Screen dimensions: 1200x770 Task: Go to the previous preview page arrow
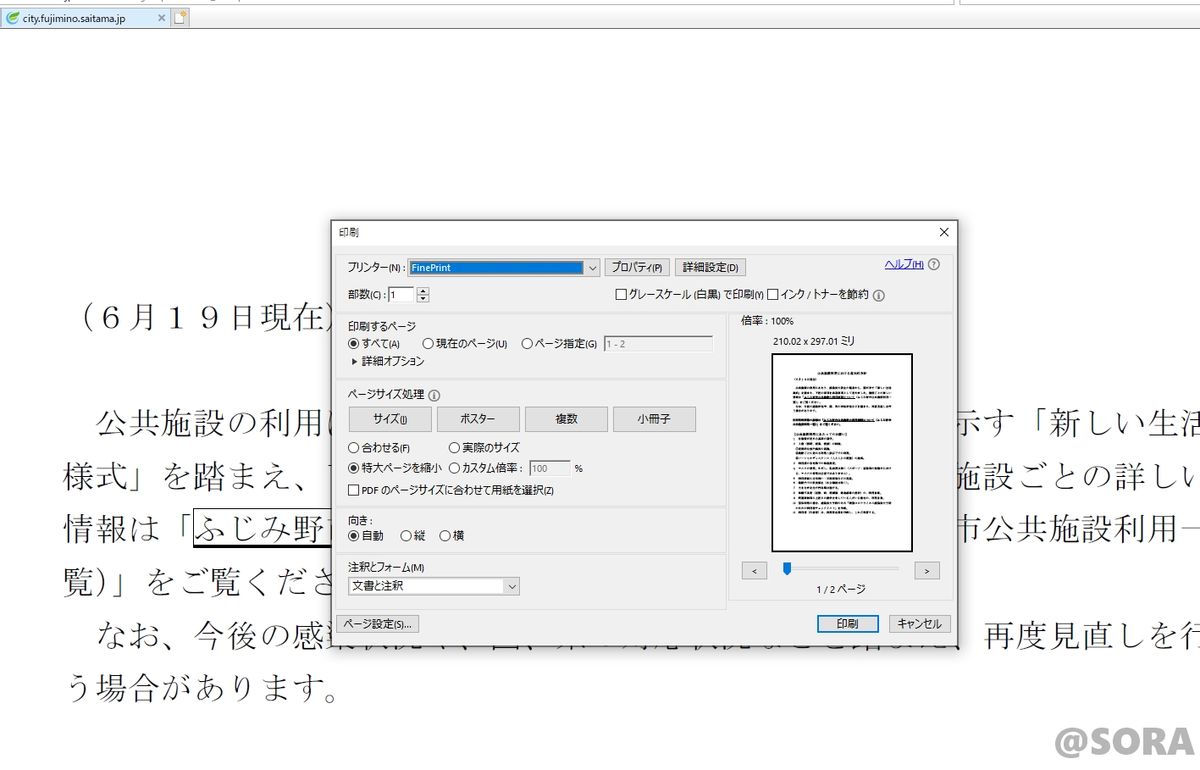pyautogui.click(x=754, y=570)
